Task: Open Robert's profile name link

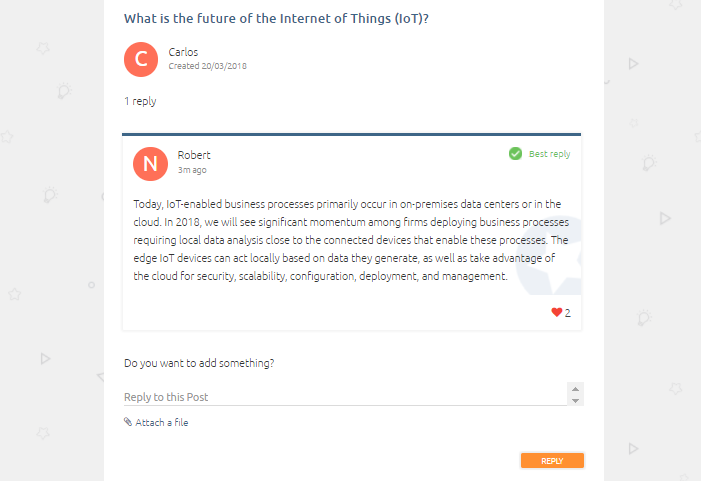Action: pos(194,155)
